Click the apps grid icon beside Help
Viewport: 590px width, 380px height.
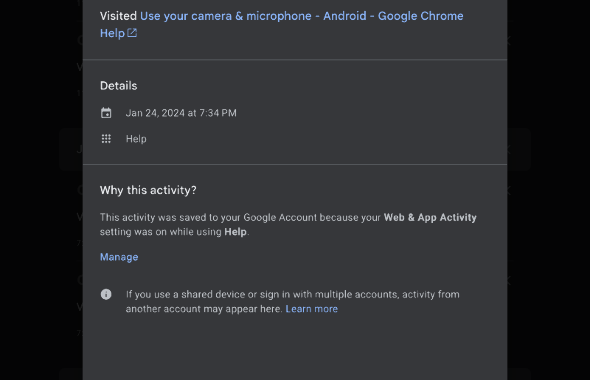(x=106, y=139)
